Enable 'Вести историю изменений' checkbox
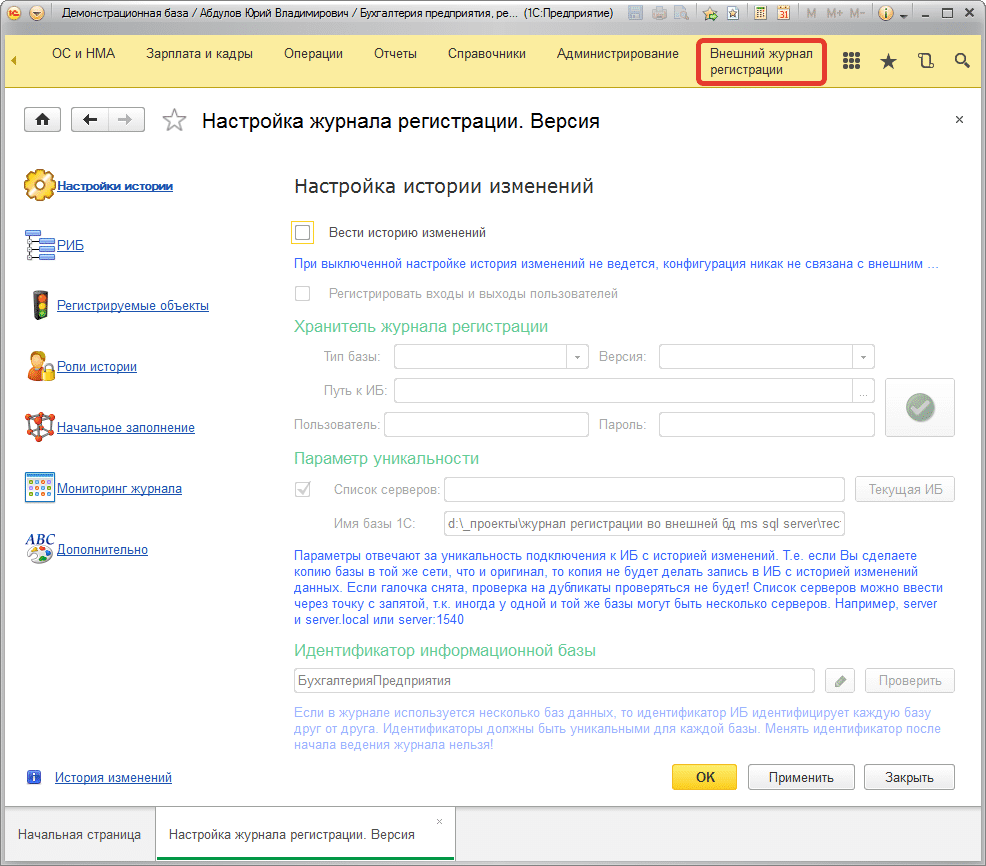Screen dimensions: 986x866 (x=303, y=233)
